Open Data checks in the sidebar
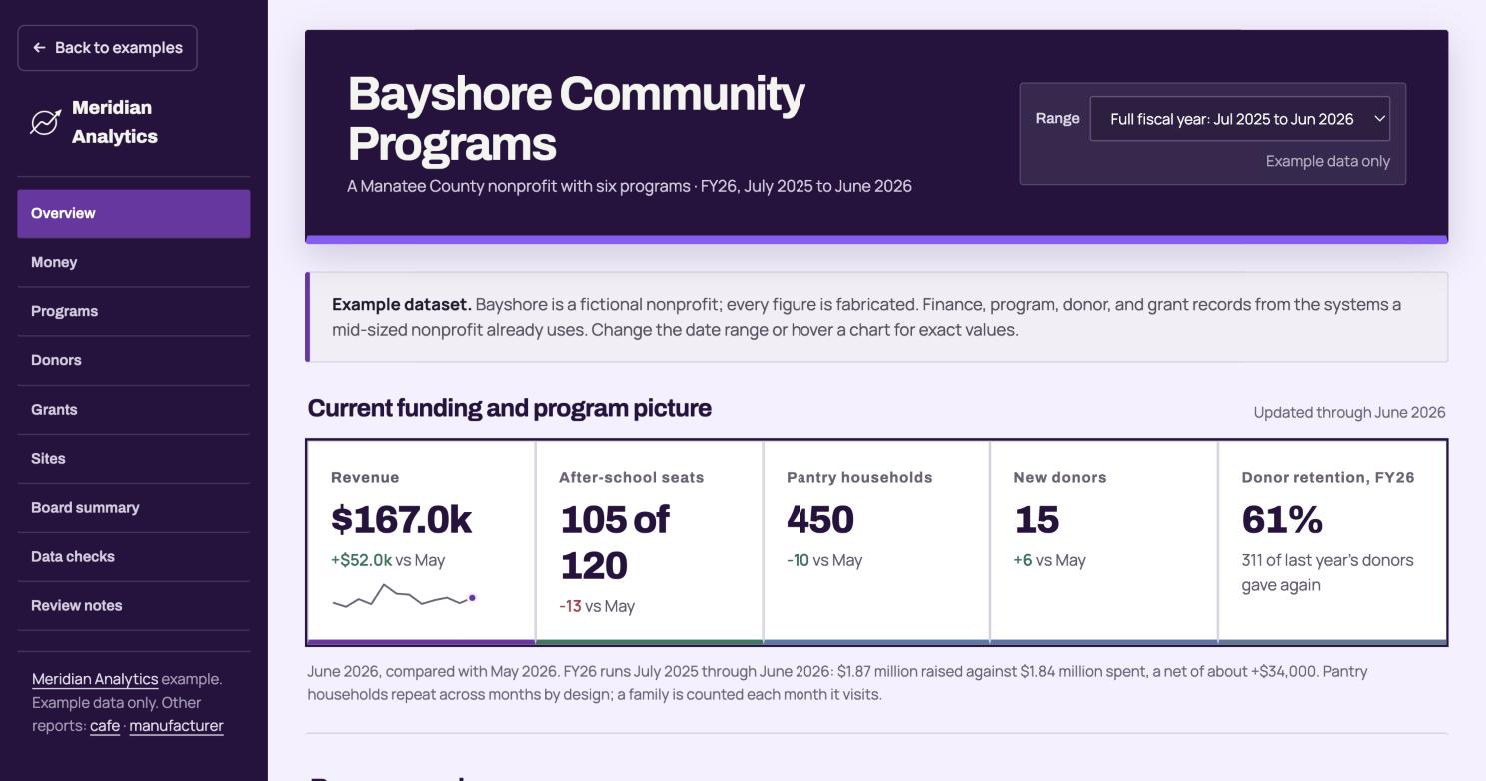This screenshot has height=781, width=1486. (x=134, y=556)
